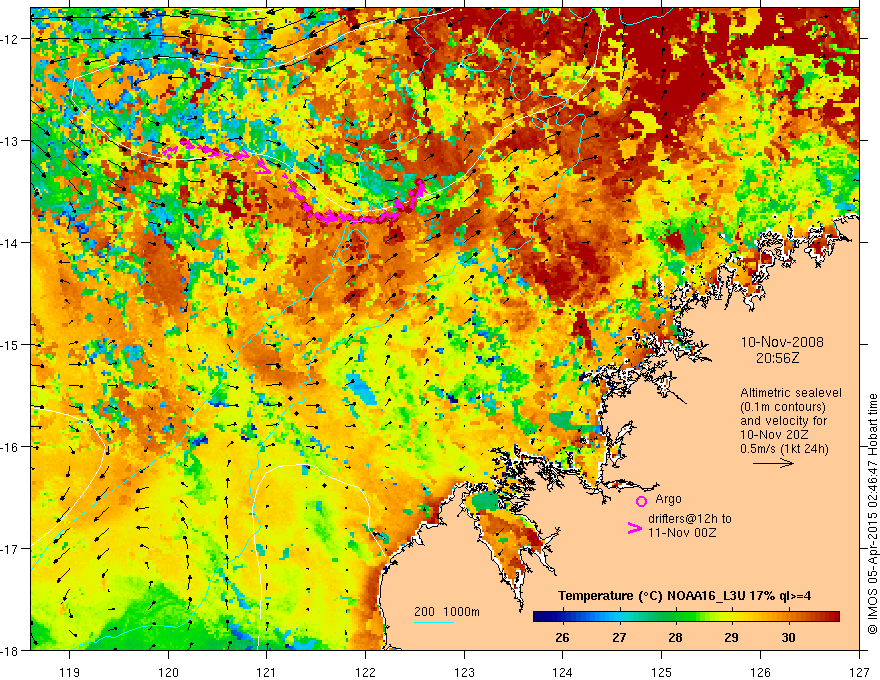
Task: Click the '10-Nov 20Z' text line
Action: coord(774,435)
